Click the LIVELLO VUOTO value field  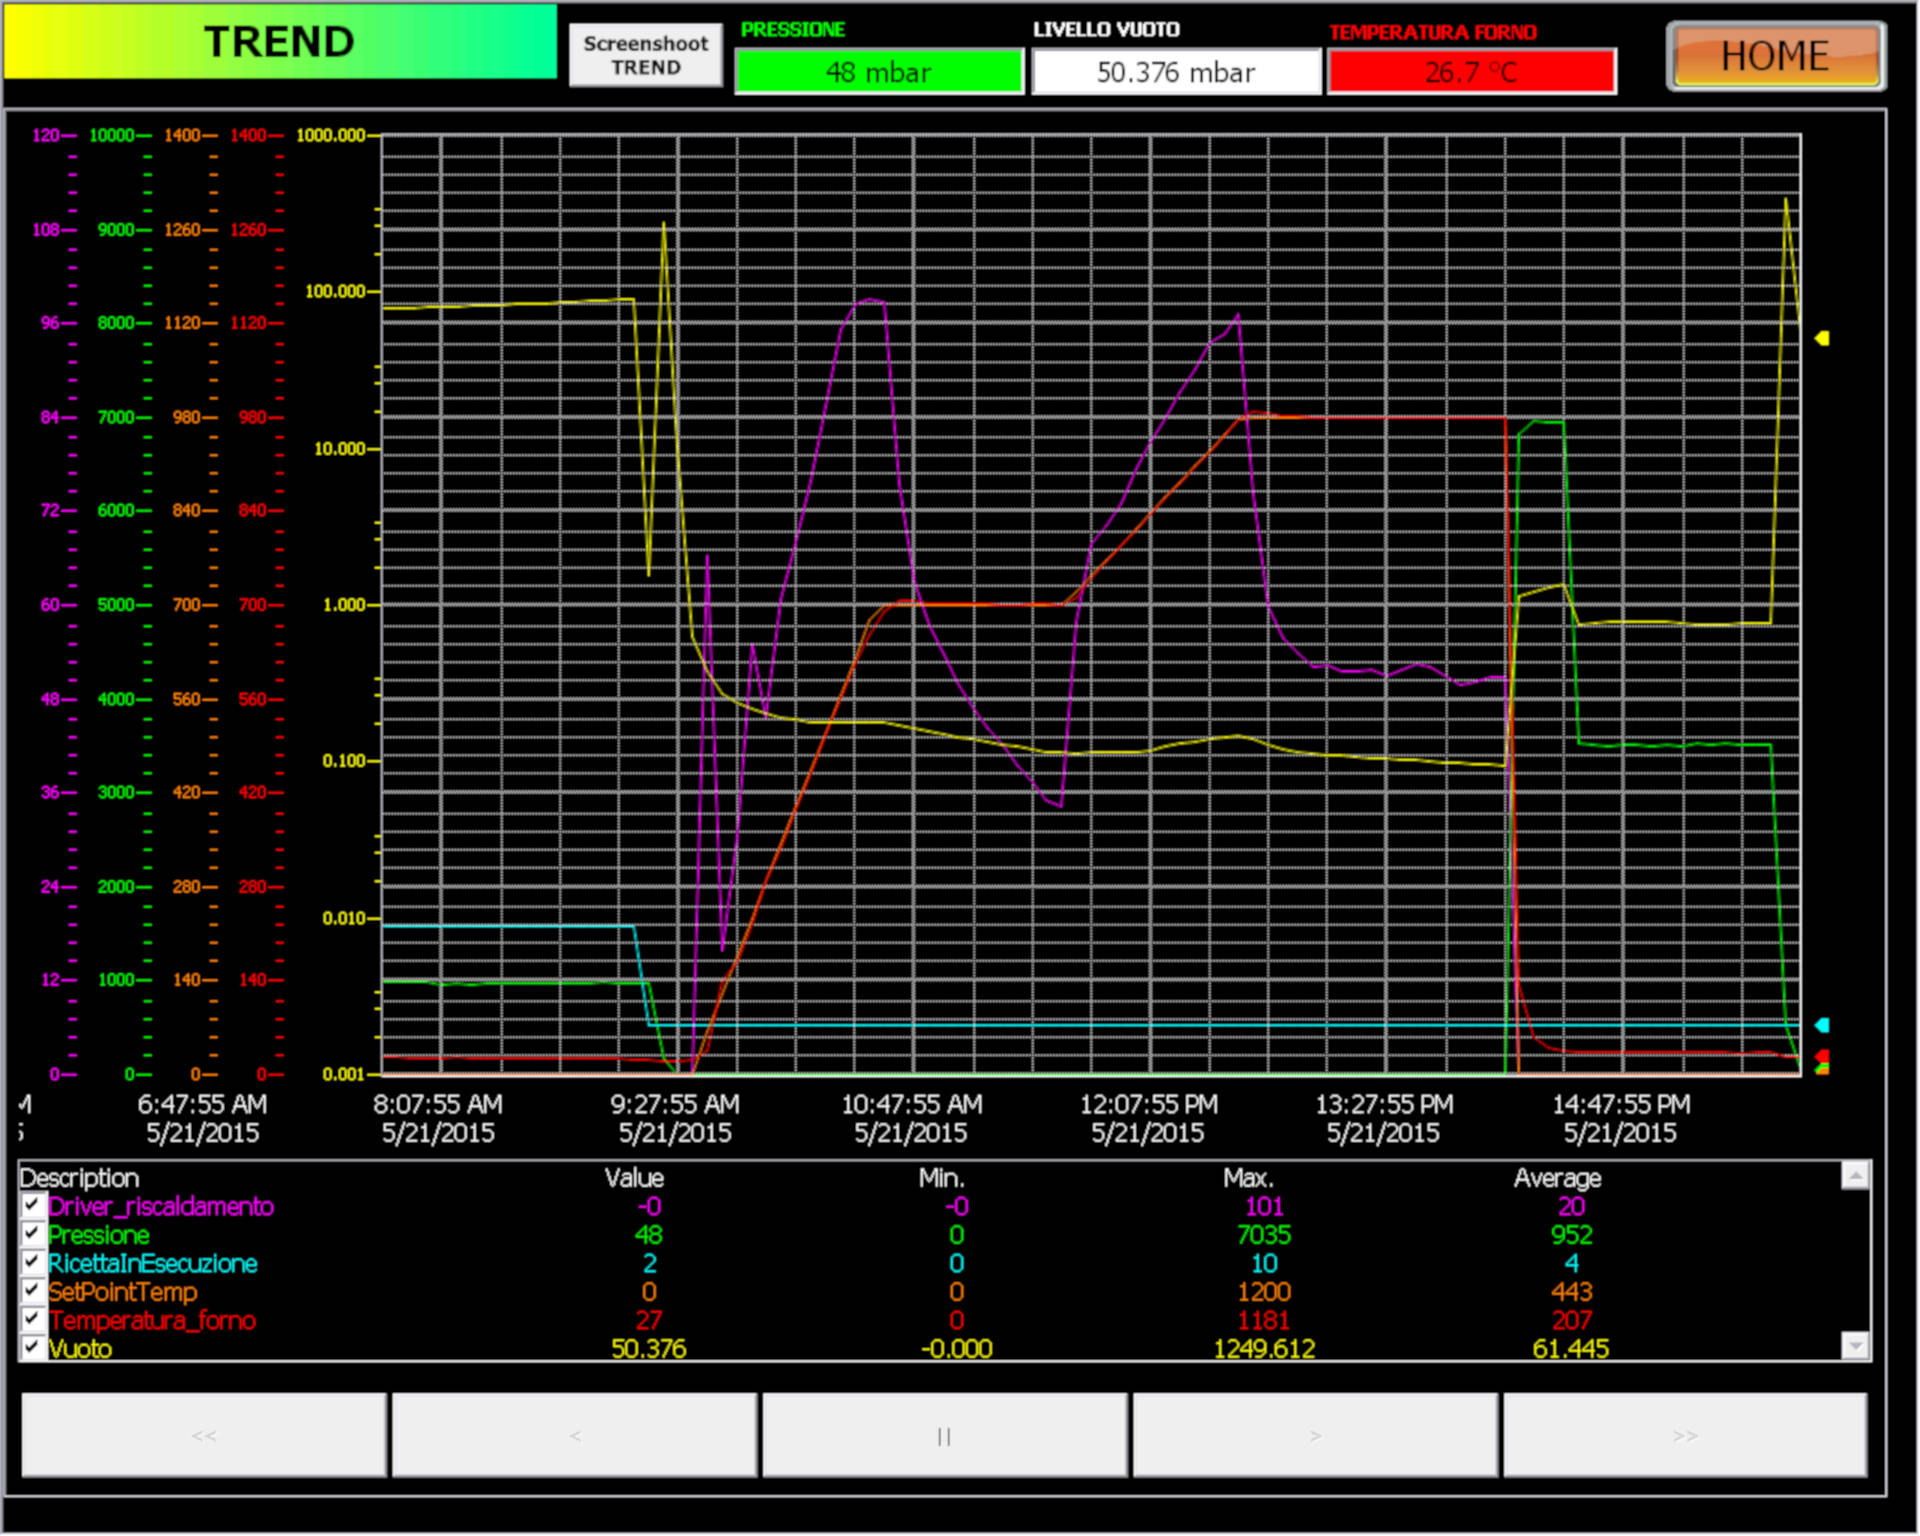tap(1175, 72)
